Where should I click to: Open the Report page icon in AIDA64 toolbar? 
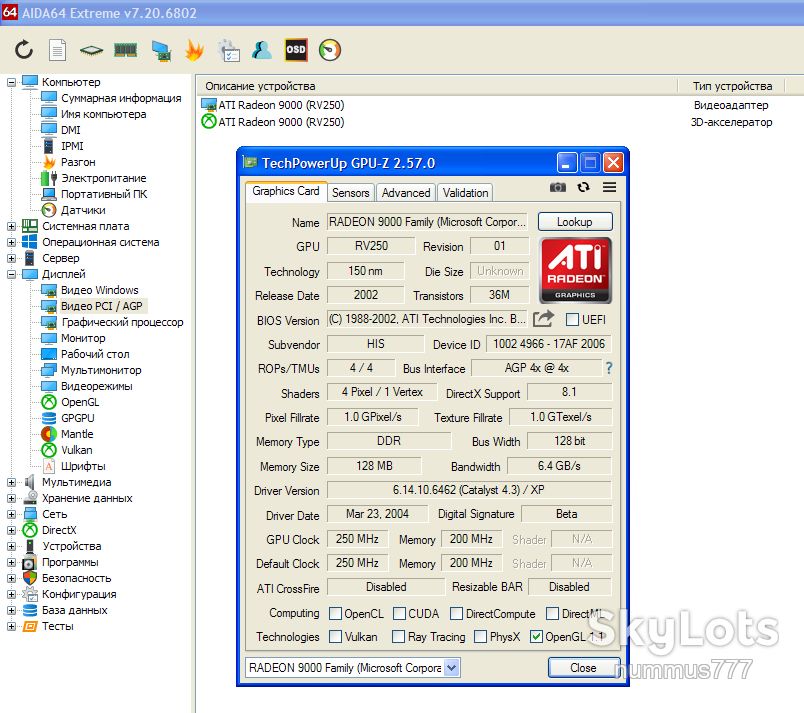[57, 50]
